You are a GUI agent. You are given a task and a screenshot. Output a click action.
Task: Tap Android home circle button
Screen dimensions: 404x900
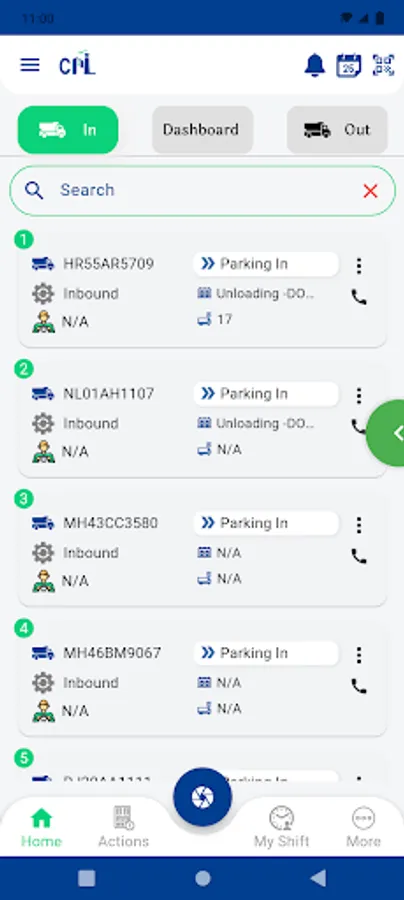(203, 878)
